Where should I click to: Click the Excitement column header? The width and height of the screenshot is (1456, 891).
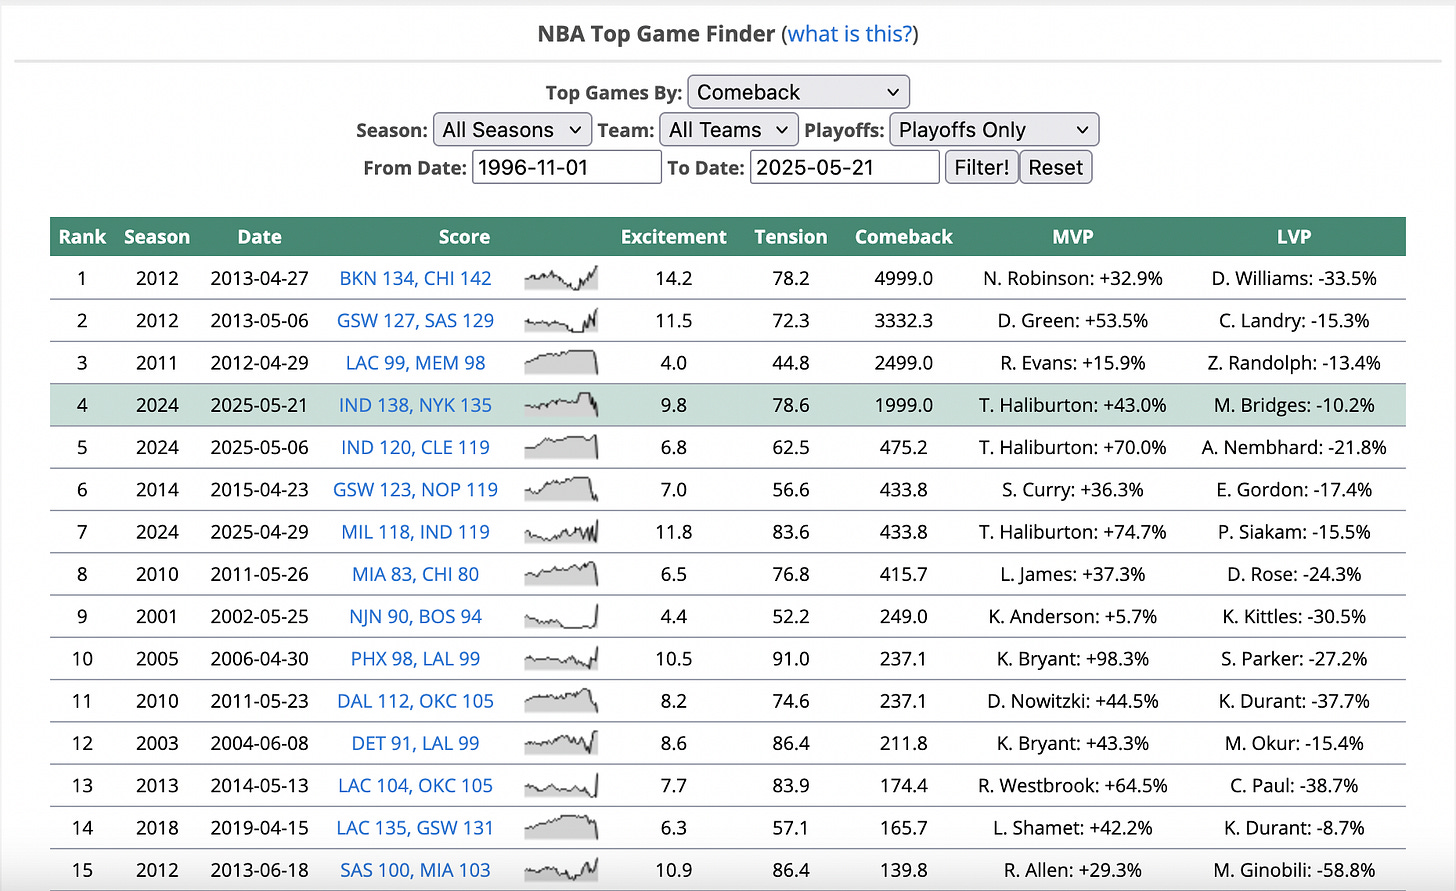coord(673,237)
